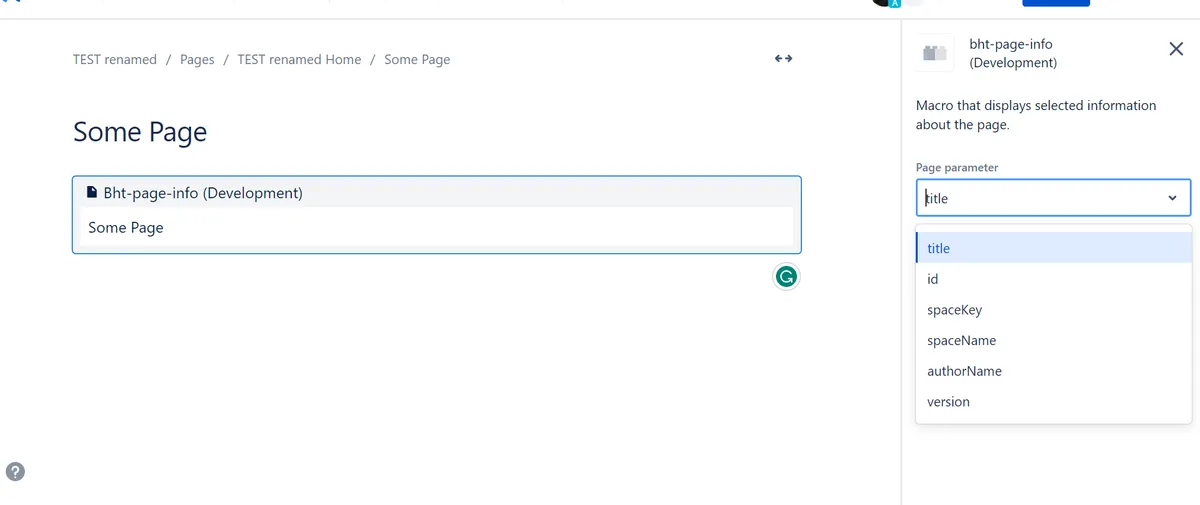Go to Pages breadcrumb link
The width and height of the screenshot is (1200, 505).
(197, 59)
